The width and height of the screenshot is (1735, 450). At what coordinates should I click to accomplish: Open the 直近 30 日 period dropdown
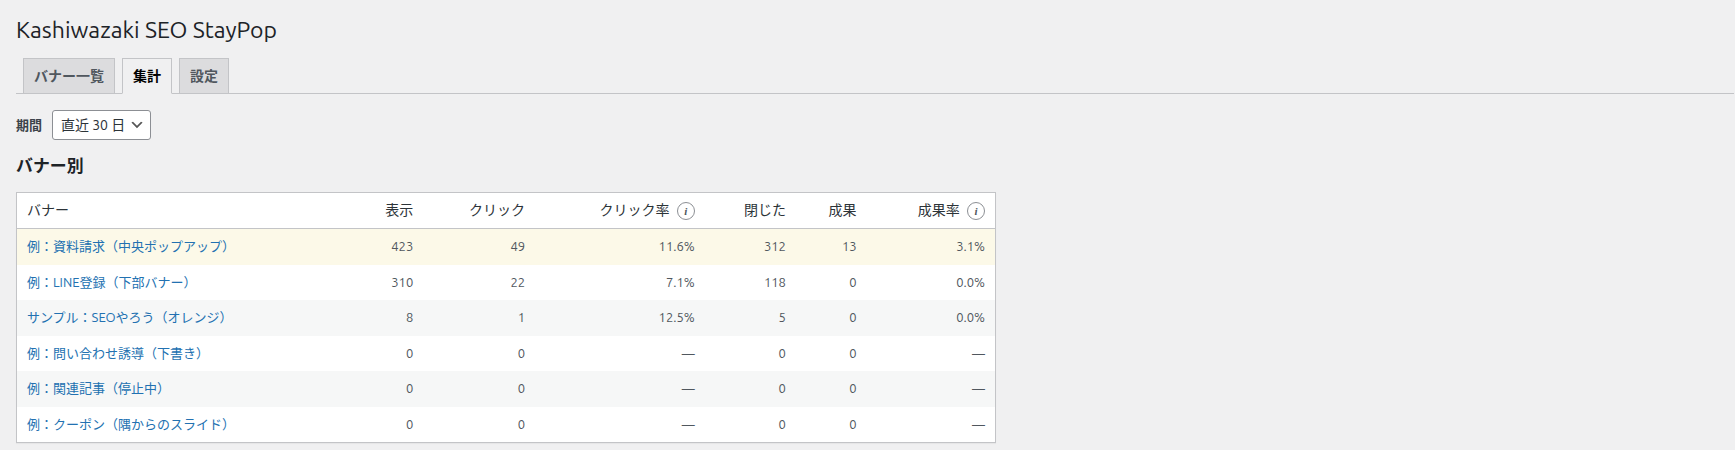pos(101,125)
